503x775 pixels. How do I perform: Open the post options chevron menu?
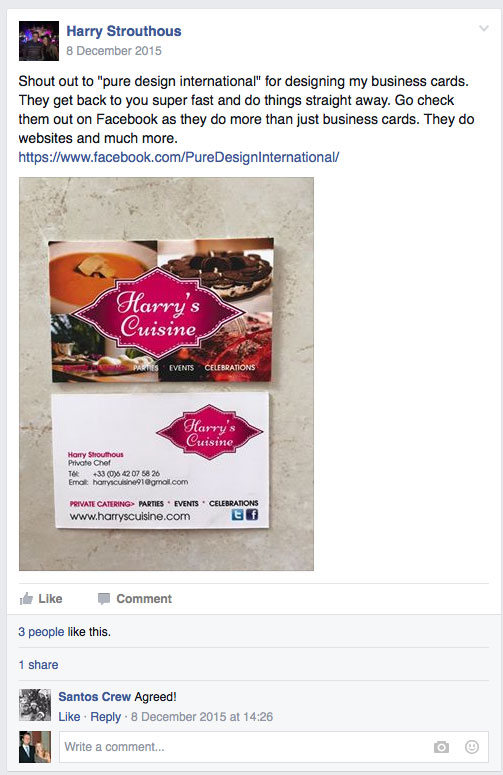(484, 29)
